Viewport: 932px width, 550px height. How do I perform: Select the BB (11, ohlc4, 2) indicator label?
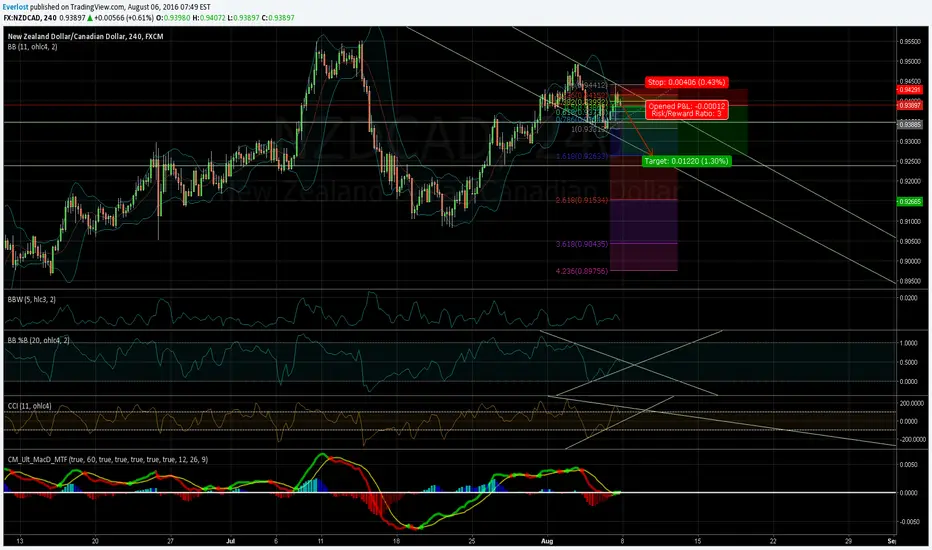[33, 46]
